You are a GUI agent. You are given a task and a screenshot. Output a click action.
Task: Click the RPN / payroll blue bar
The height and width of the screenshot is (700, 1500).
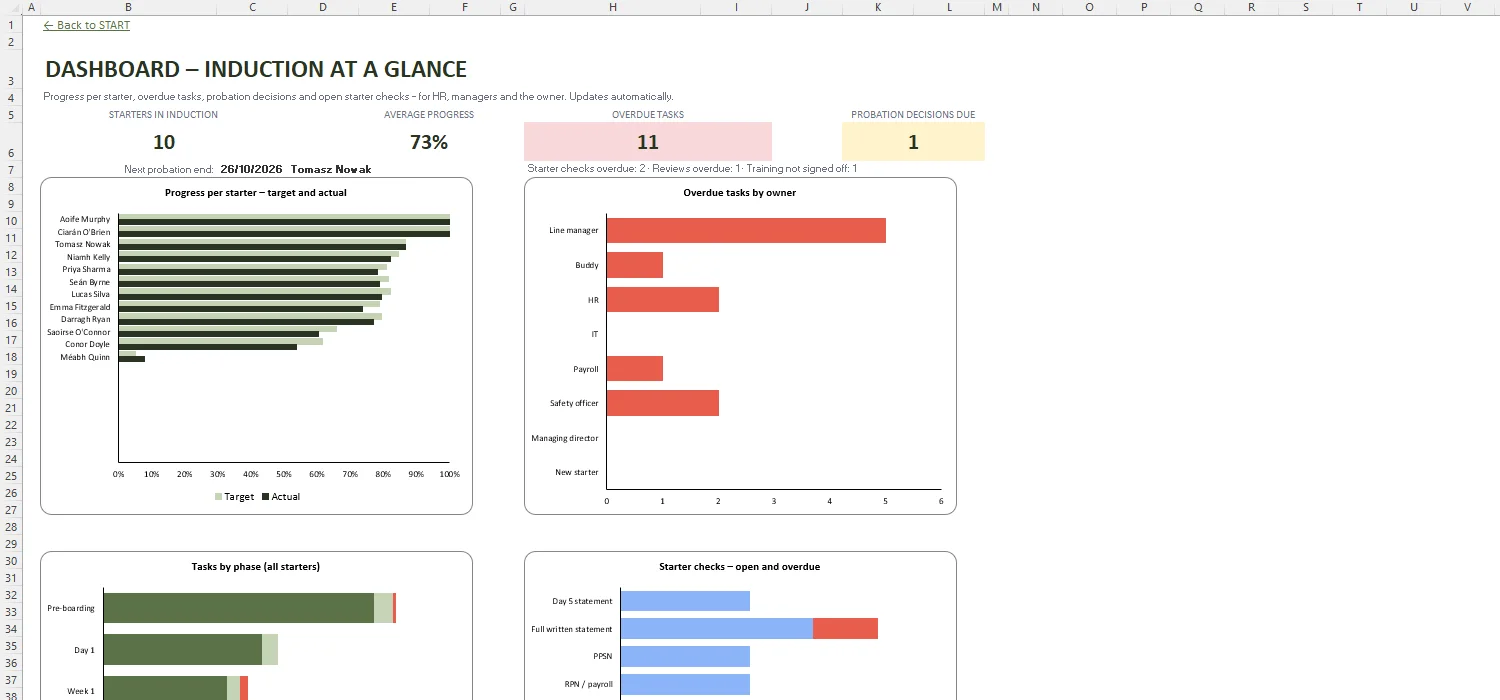pos(685,684)
